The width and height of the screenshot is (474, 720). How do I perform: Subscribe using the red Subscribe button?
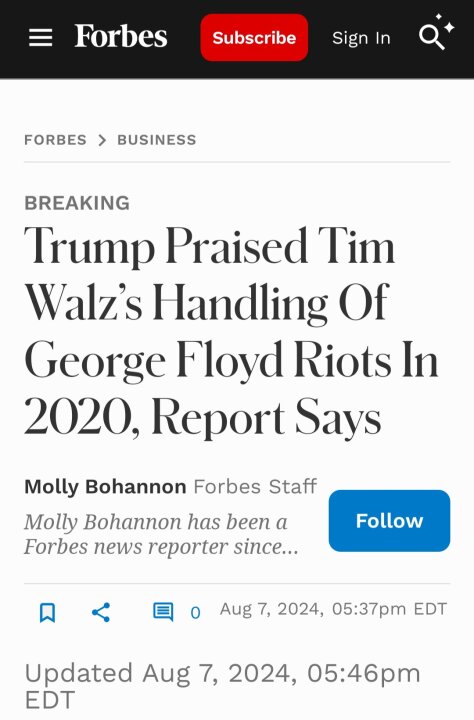point(254,38)
